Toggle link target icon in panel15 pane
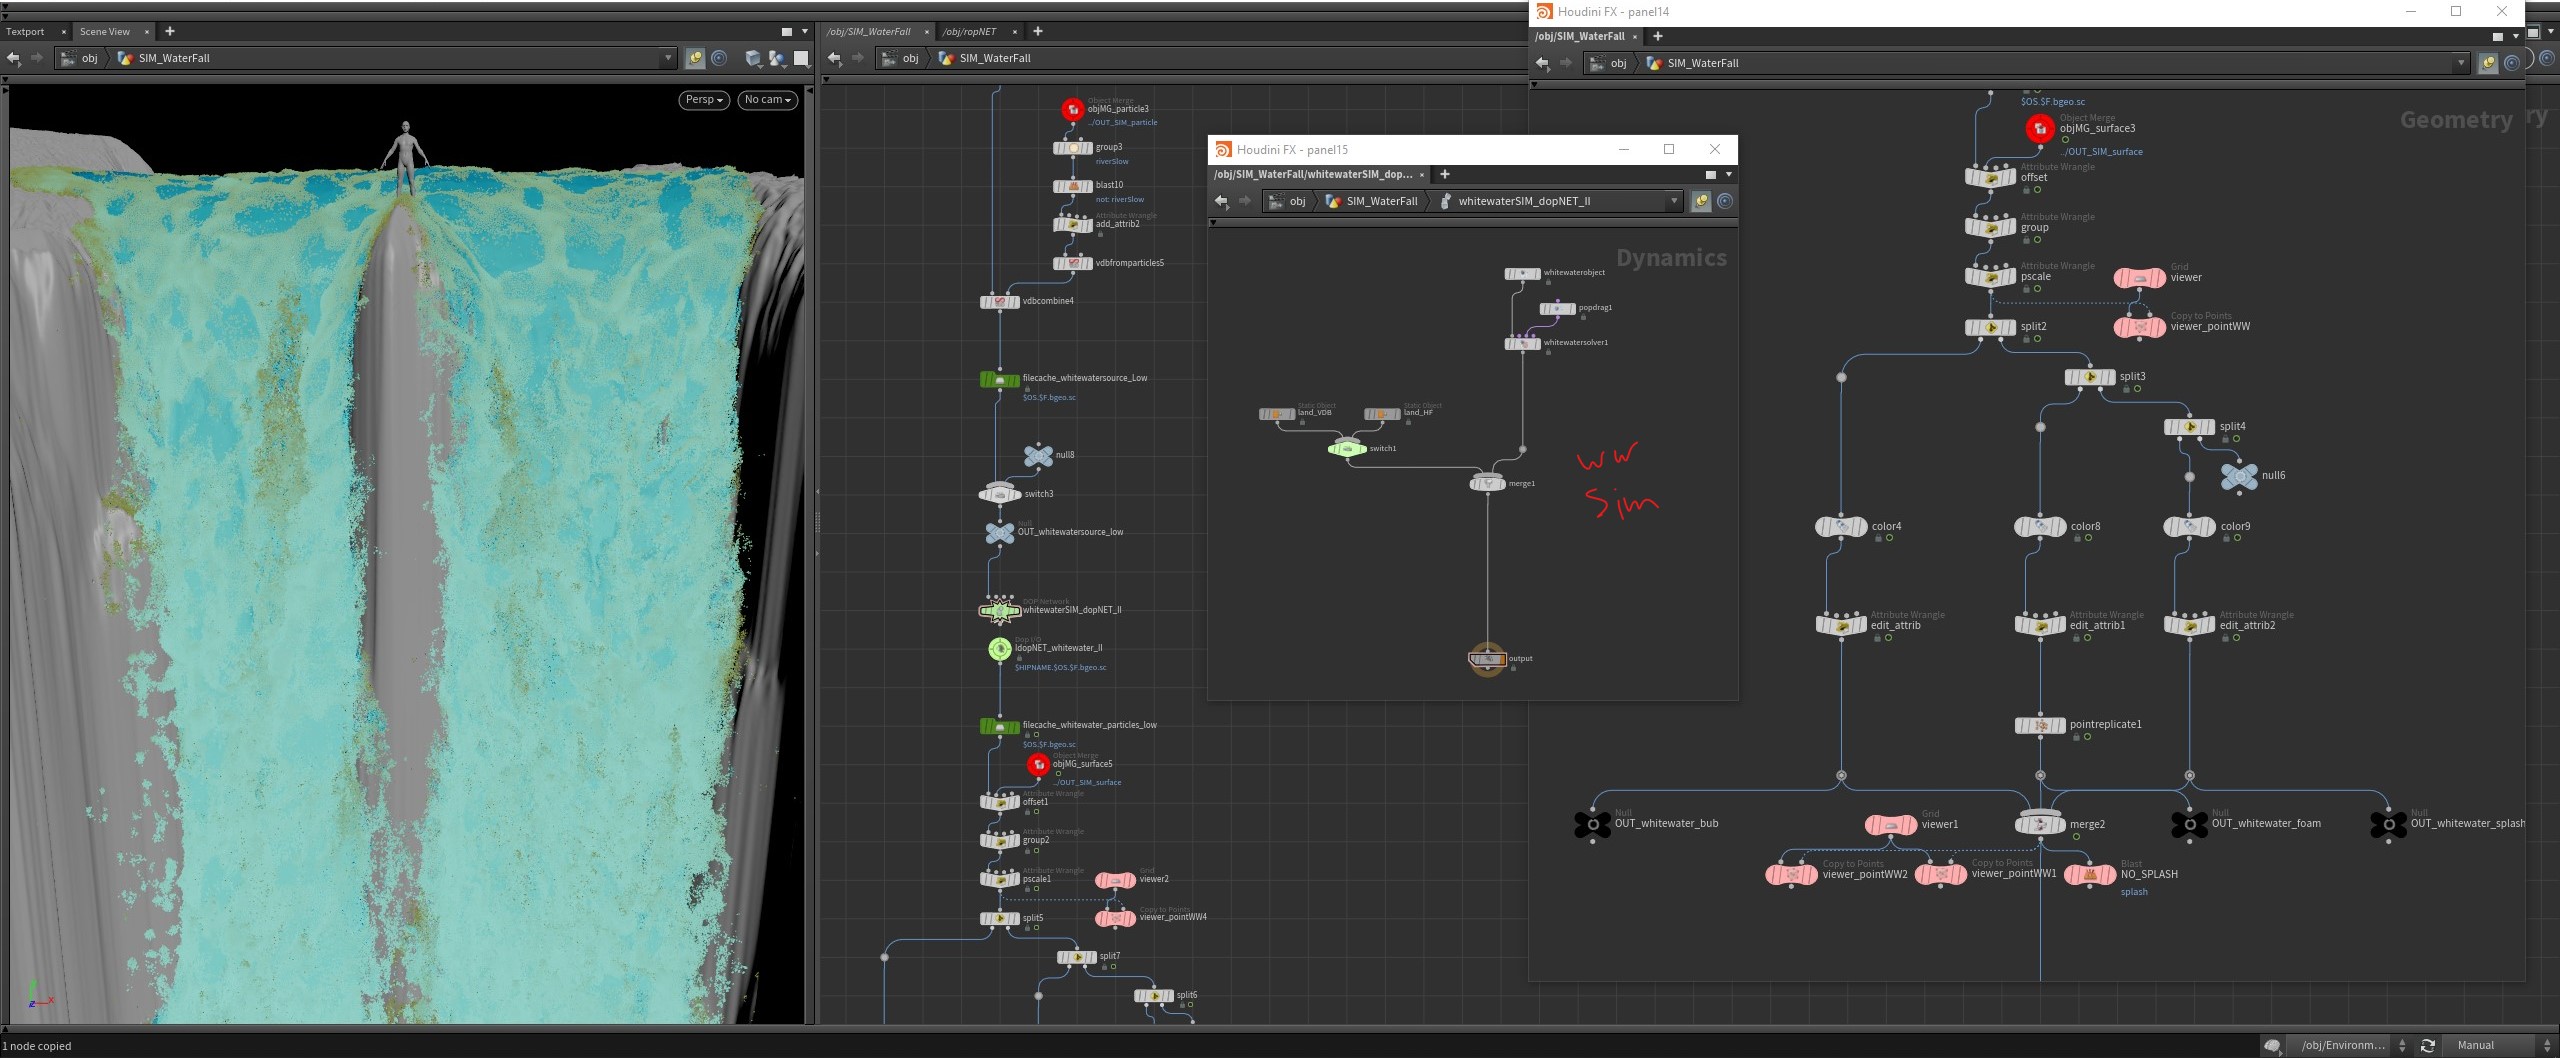 (1725, 201)
